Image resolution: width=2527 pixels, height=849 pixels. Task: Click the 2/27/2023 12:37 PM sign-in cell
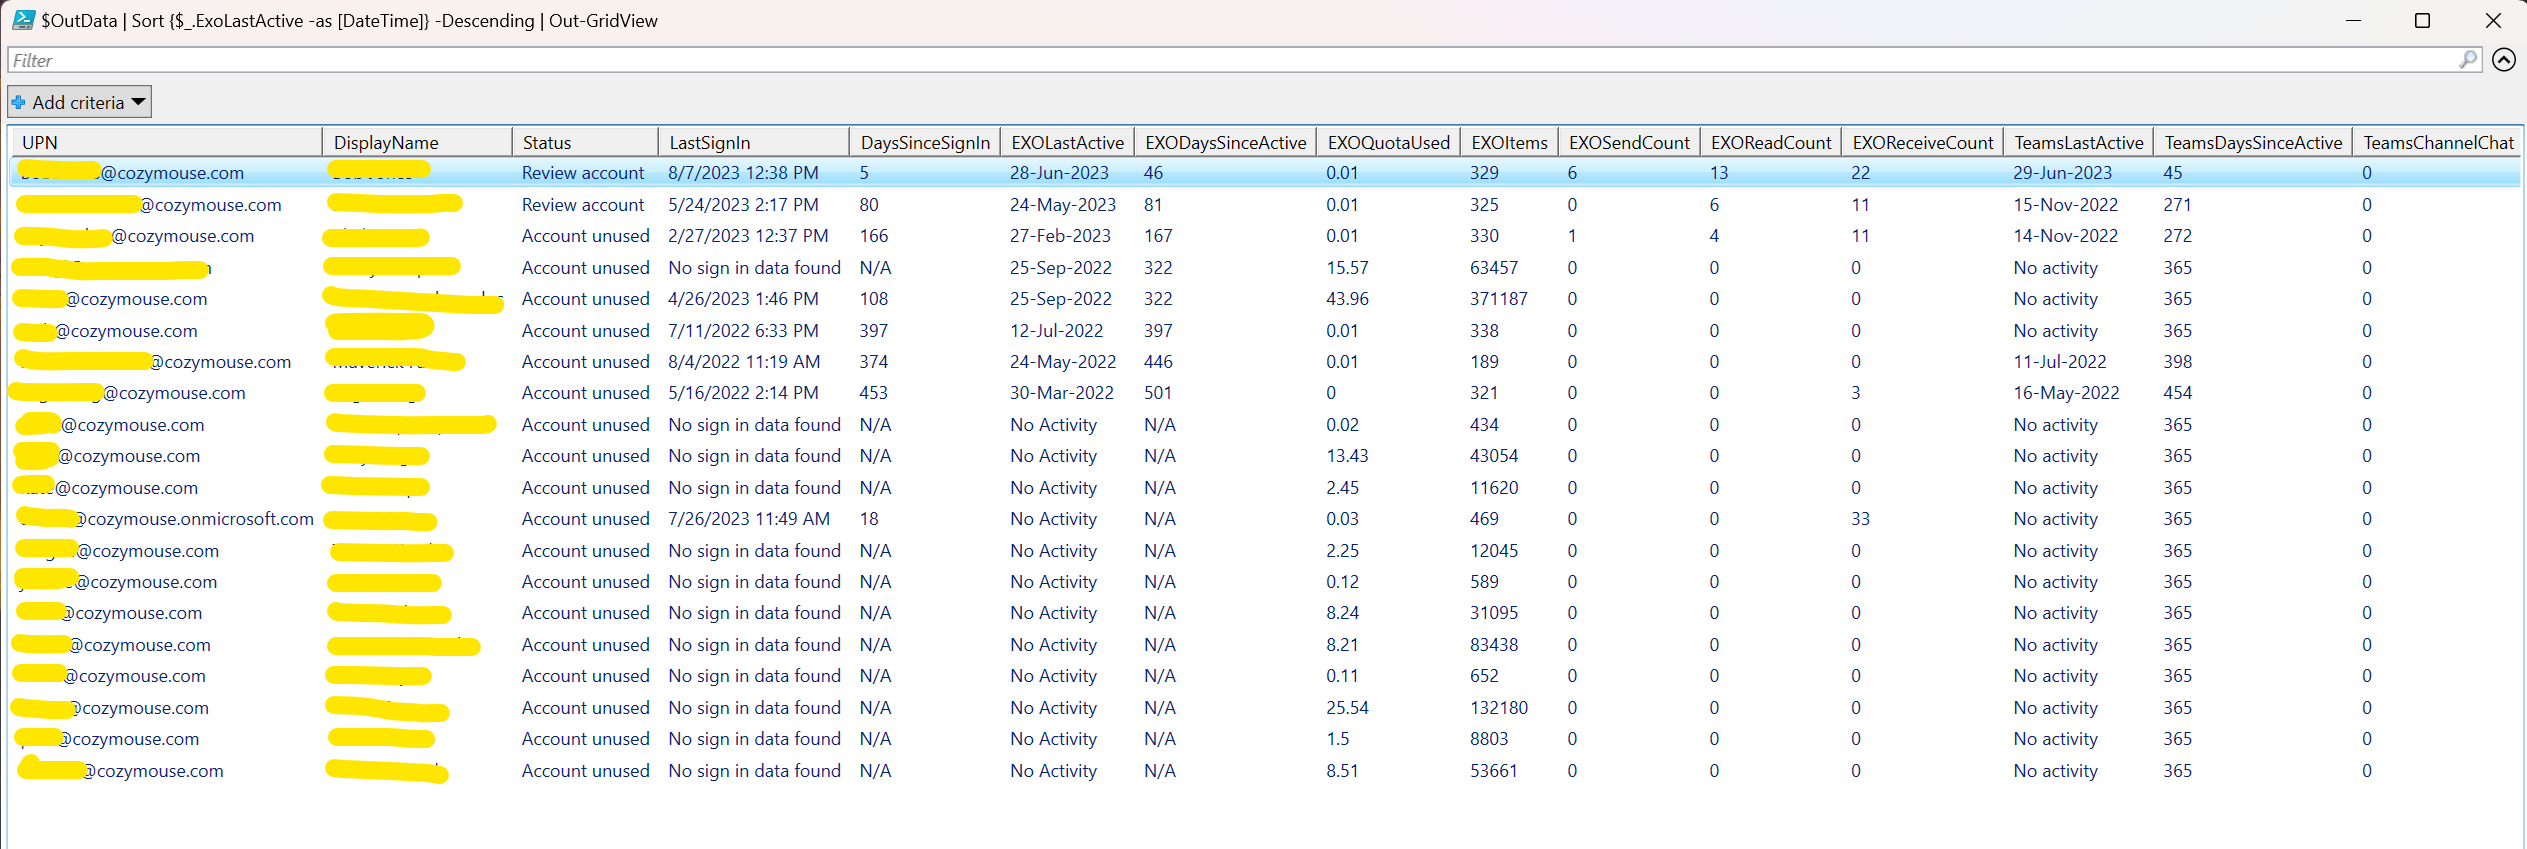(748, 236)
